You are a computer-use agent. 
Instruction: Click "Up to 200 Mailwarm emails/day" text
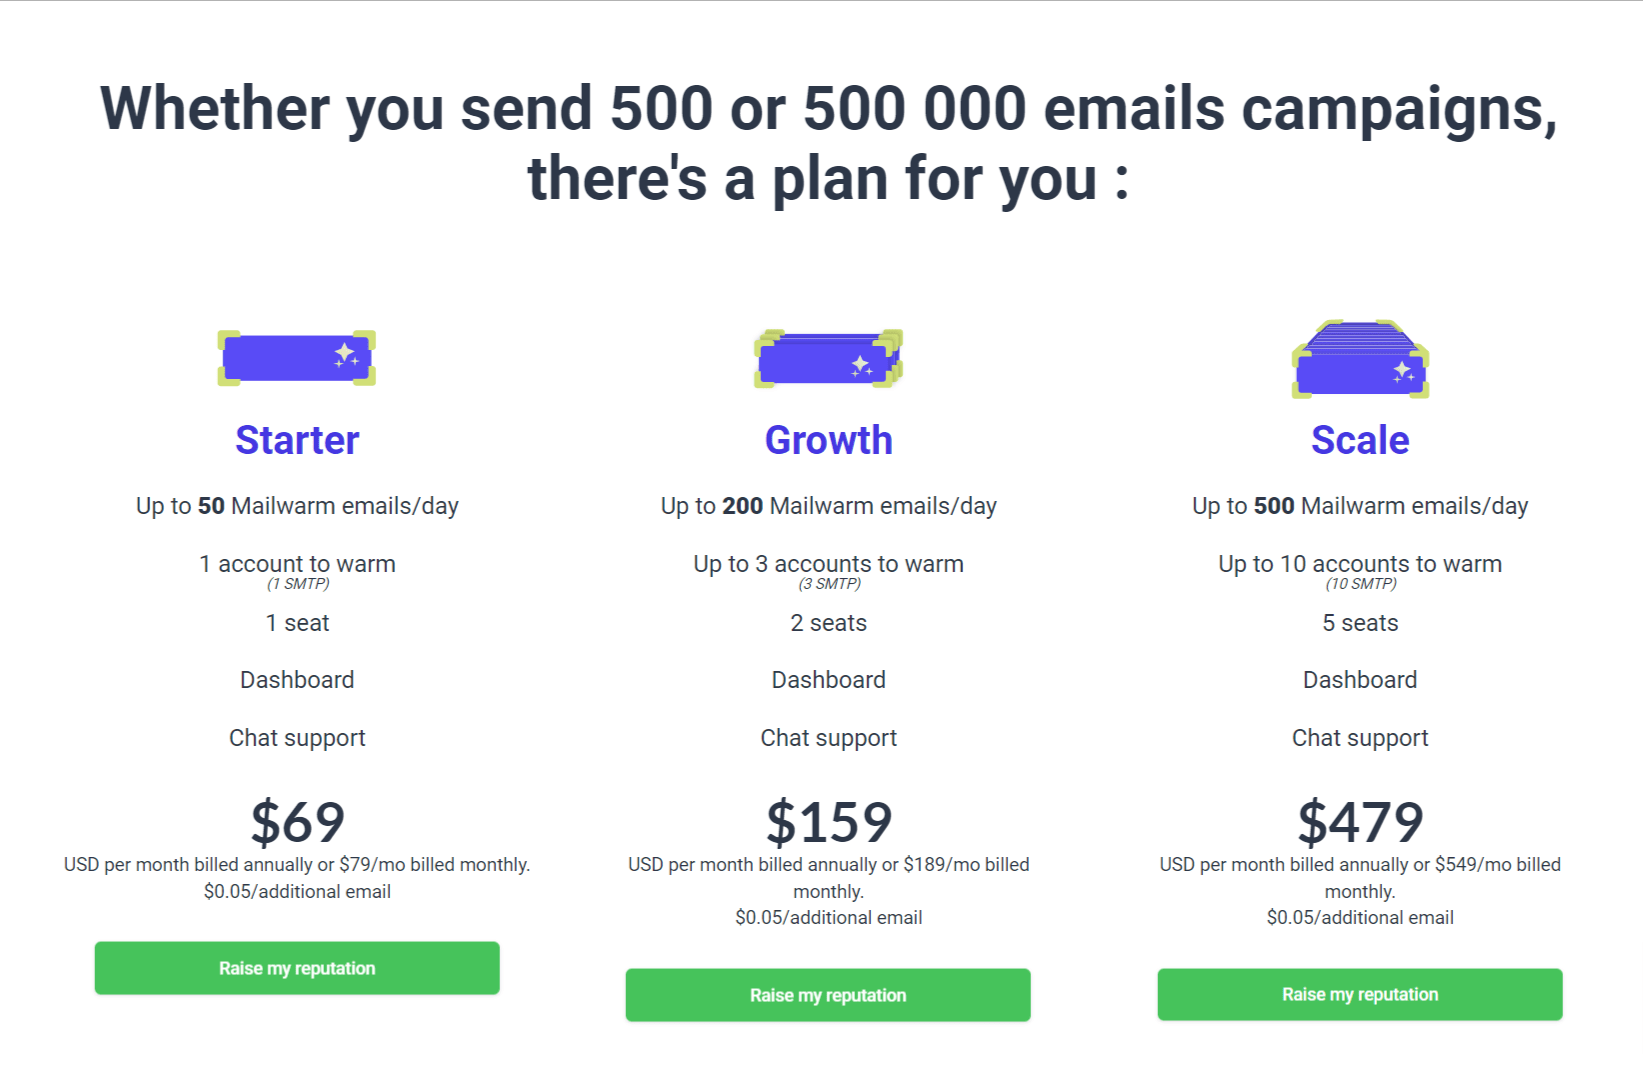828,506
